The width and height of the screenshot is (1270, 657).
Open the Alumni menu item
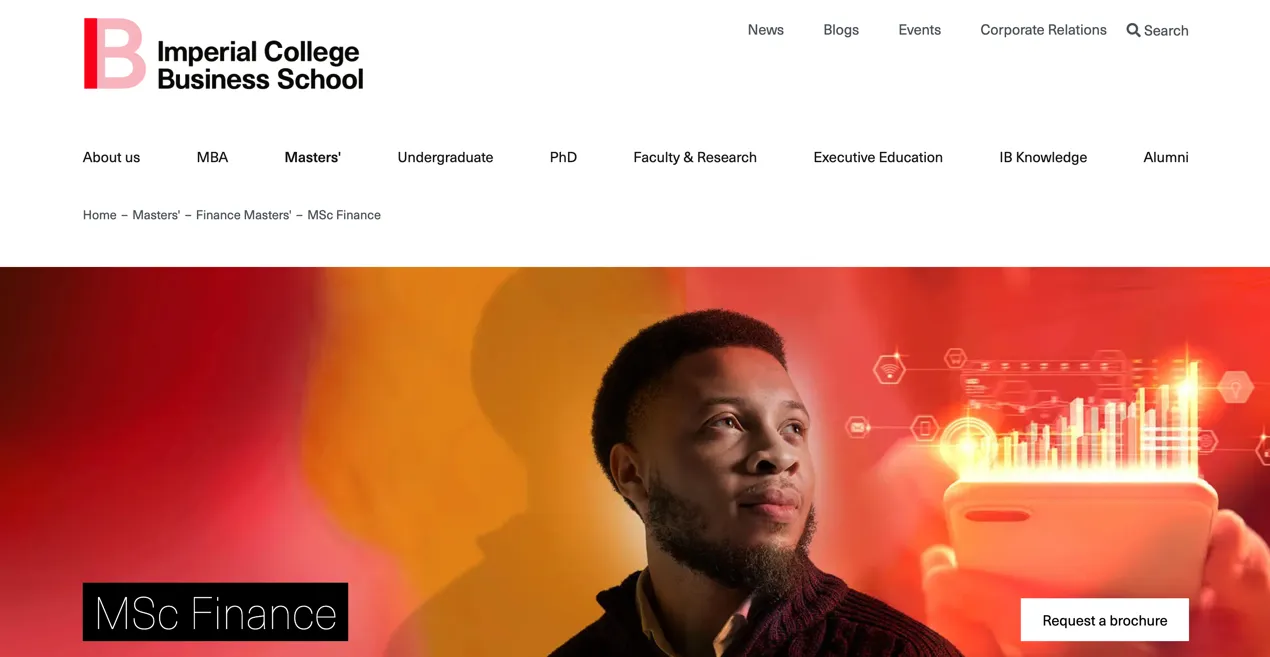[1165, 157]
